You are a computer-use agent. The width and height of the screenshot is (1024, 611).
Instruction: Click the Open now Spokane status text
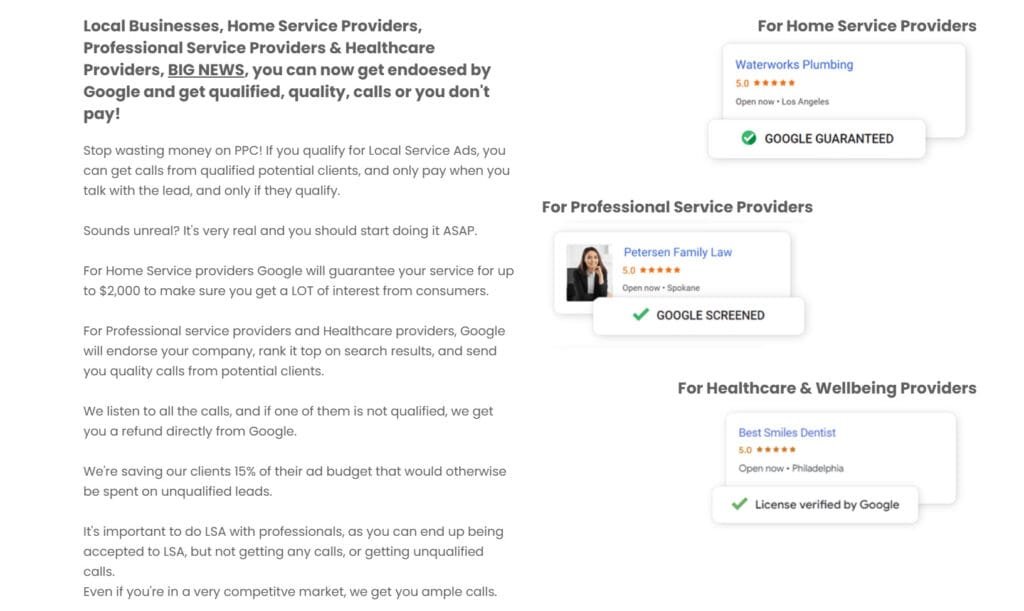point(660,288)
